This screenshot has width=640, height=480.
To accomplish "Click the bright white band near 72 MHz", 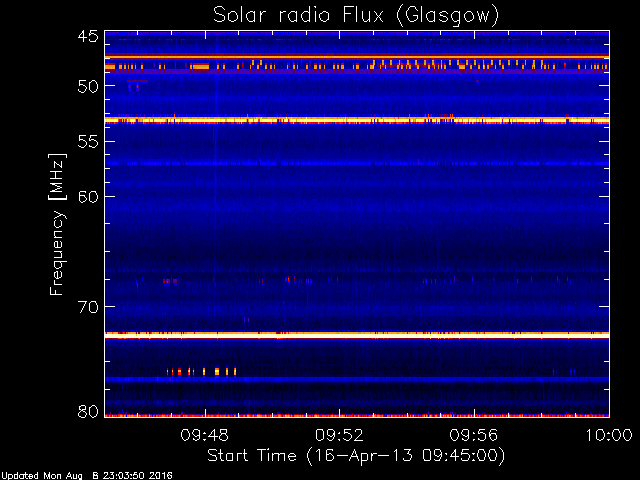I will (x=357, y=335).
